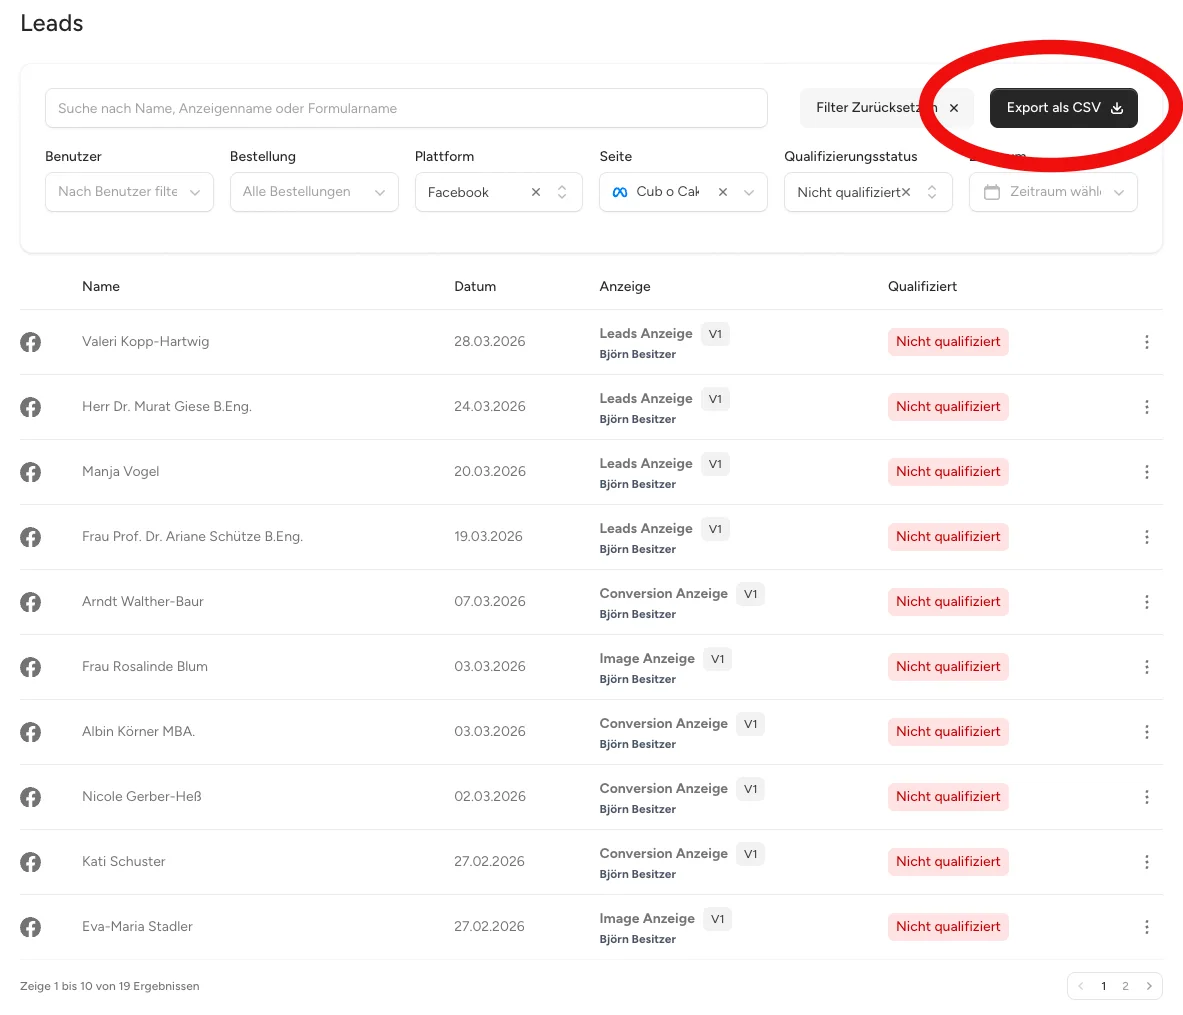
Task: Sort by the Name column header
Action: (101, 287)
